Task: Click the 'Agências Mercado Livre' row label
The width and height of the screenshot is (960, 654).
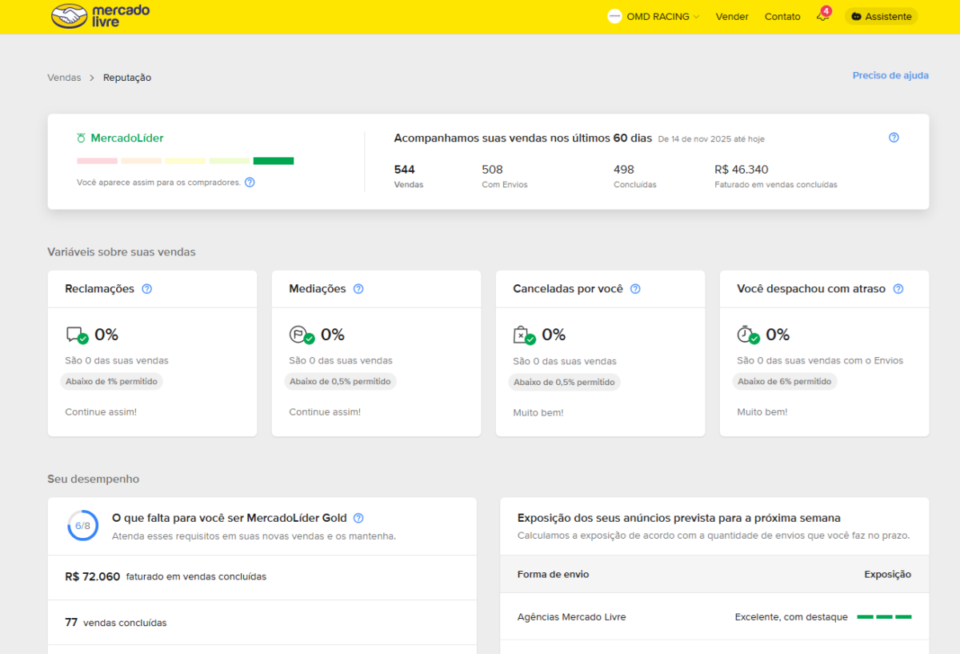Action: coord(571,617)
